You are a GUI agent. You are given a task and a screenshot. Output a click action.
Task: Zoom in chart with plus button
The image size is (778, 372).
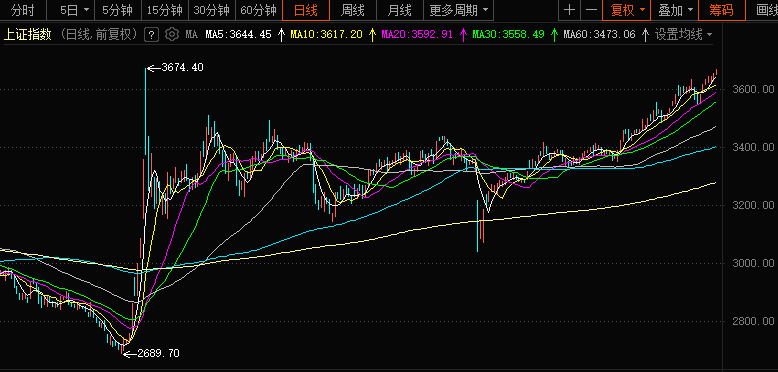[x=570, y=10]
